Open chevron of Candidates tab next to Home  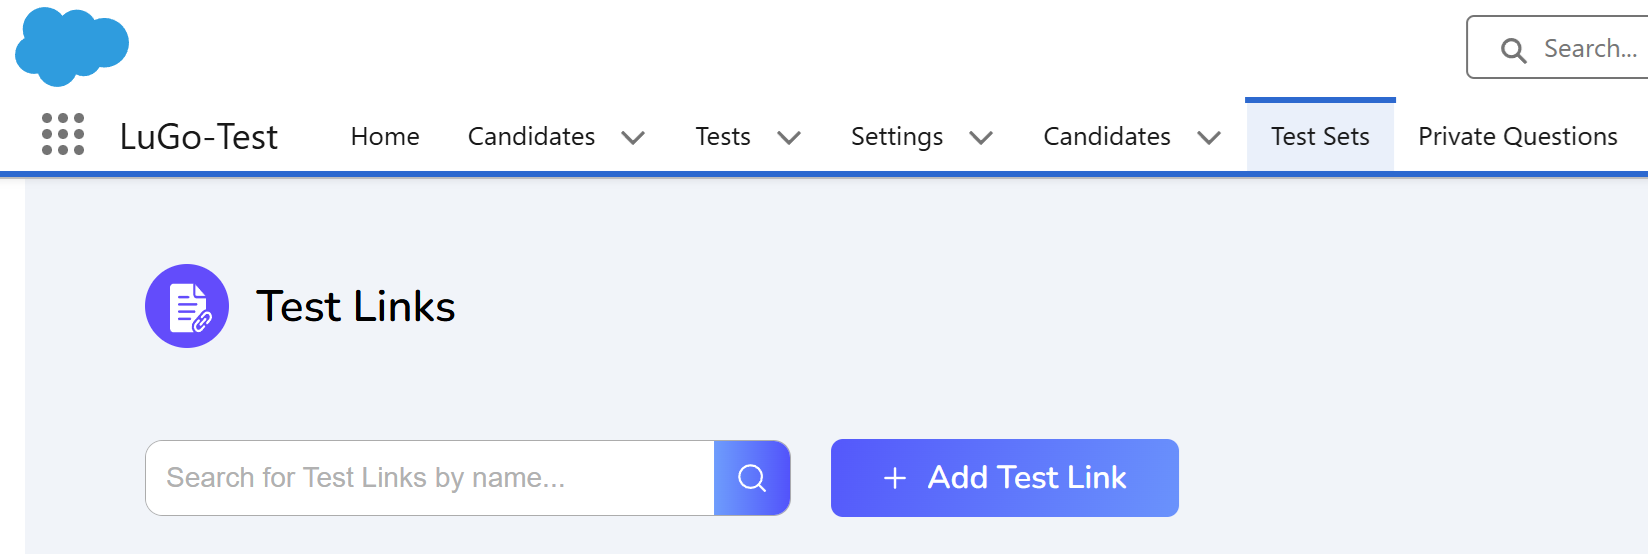633,138
